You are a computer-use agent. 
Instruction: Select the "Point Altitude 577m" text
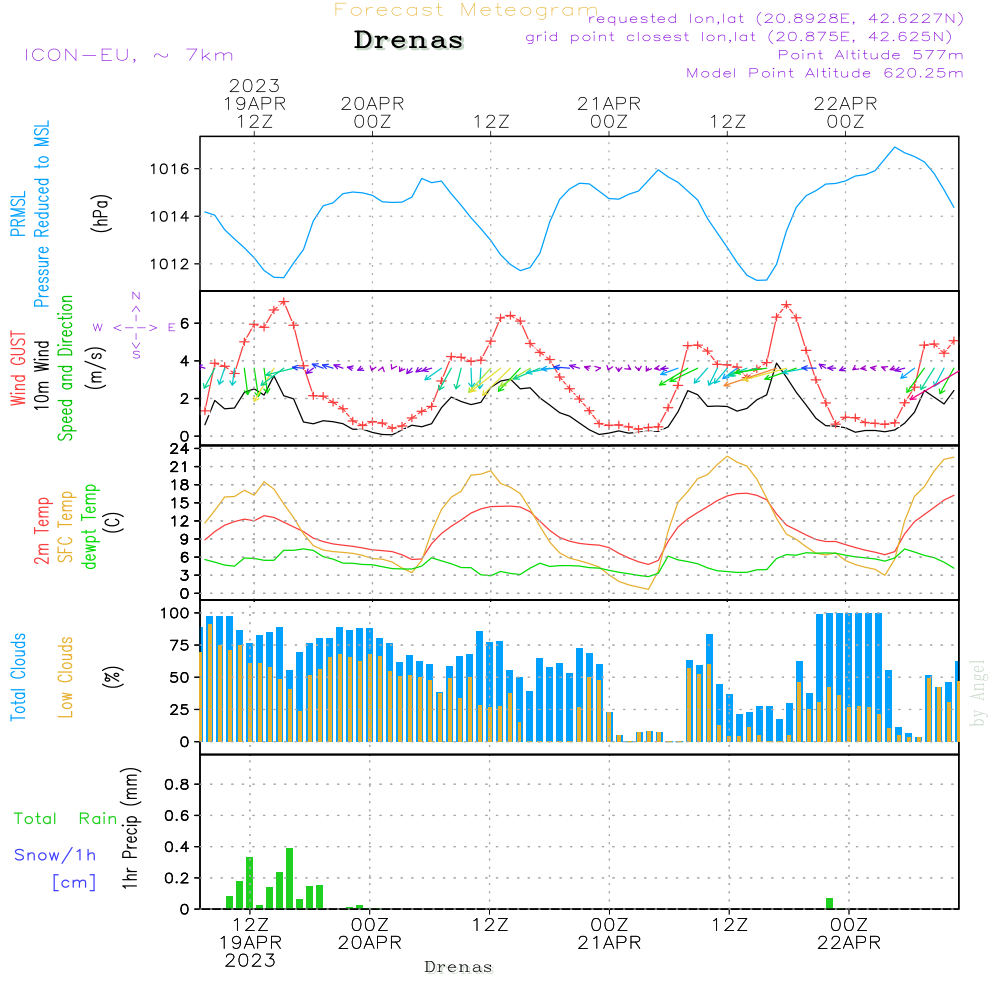[870, 55]
